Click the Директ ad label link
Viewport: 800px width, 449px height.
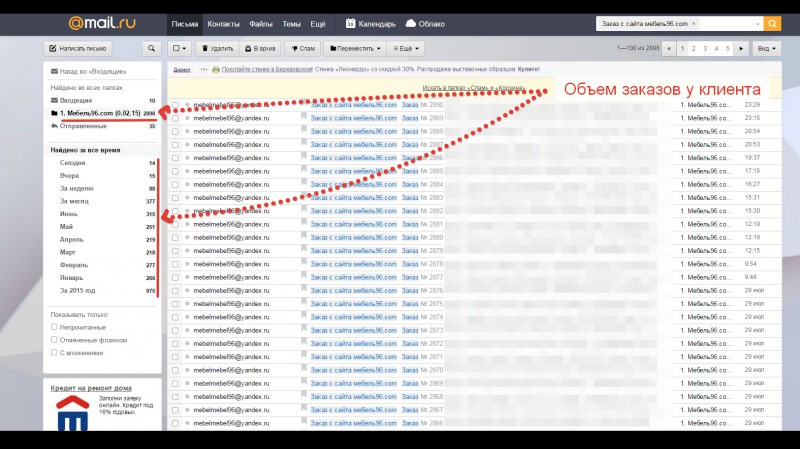(182, 69)
